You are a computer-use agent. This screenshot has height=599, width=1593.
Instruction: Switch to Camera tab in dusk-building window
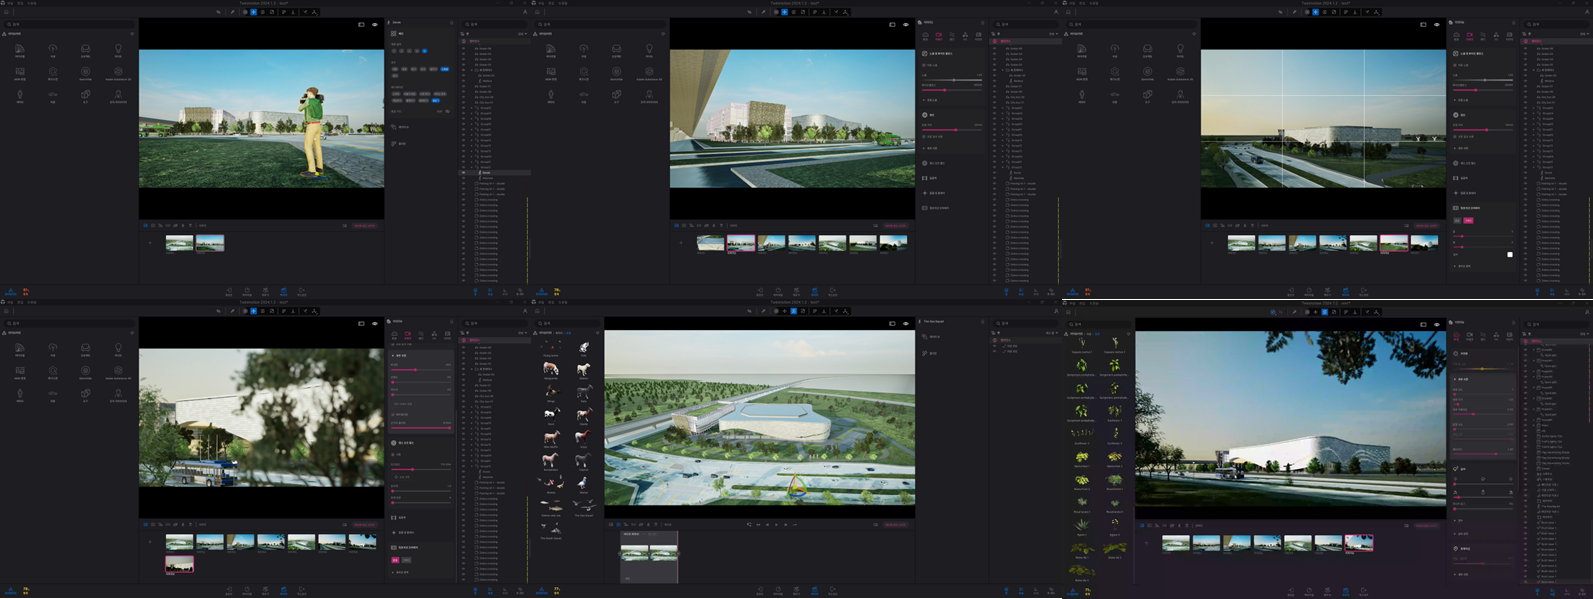(x=1469, y=336)
